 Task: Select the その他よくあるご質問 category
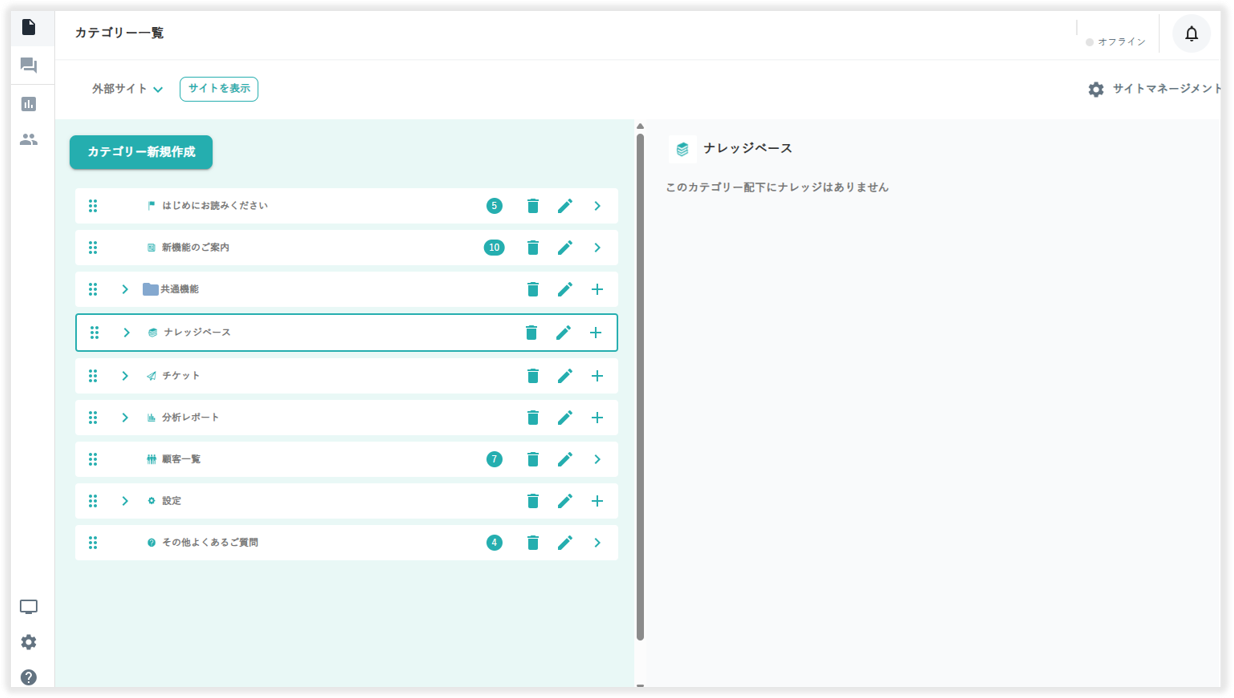[x=300, y=543]
